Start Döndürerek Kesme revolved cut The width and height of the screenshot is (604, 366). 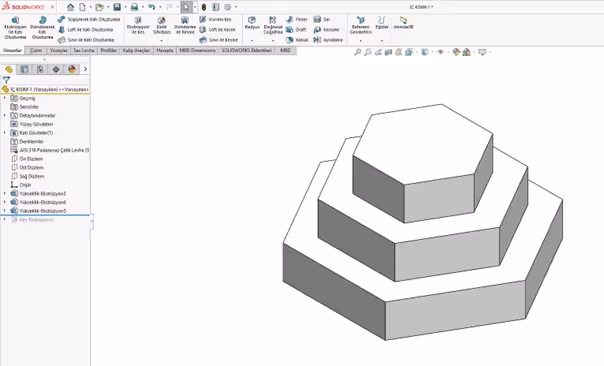pyautogui.click(x=185, y=25)
